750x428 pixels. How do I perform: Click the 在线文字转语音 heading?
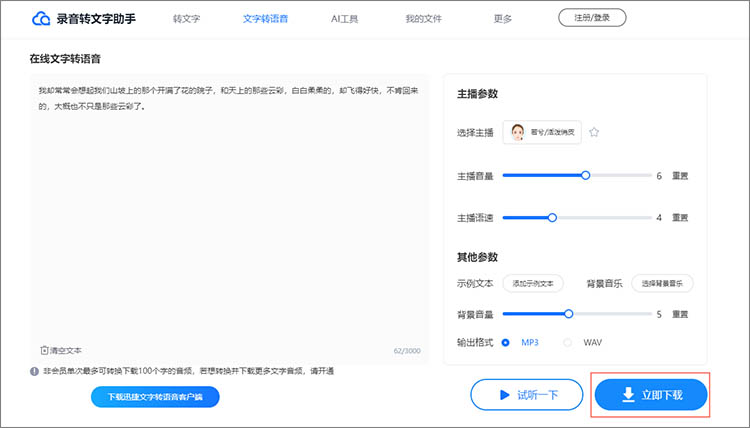click(x=65, y=59)
